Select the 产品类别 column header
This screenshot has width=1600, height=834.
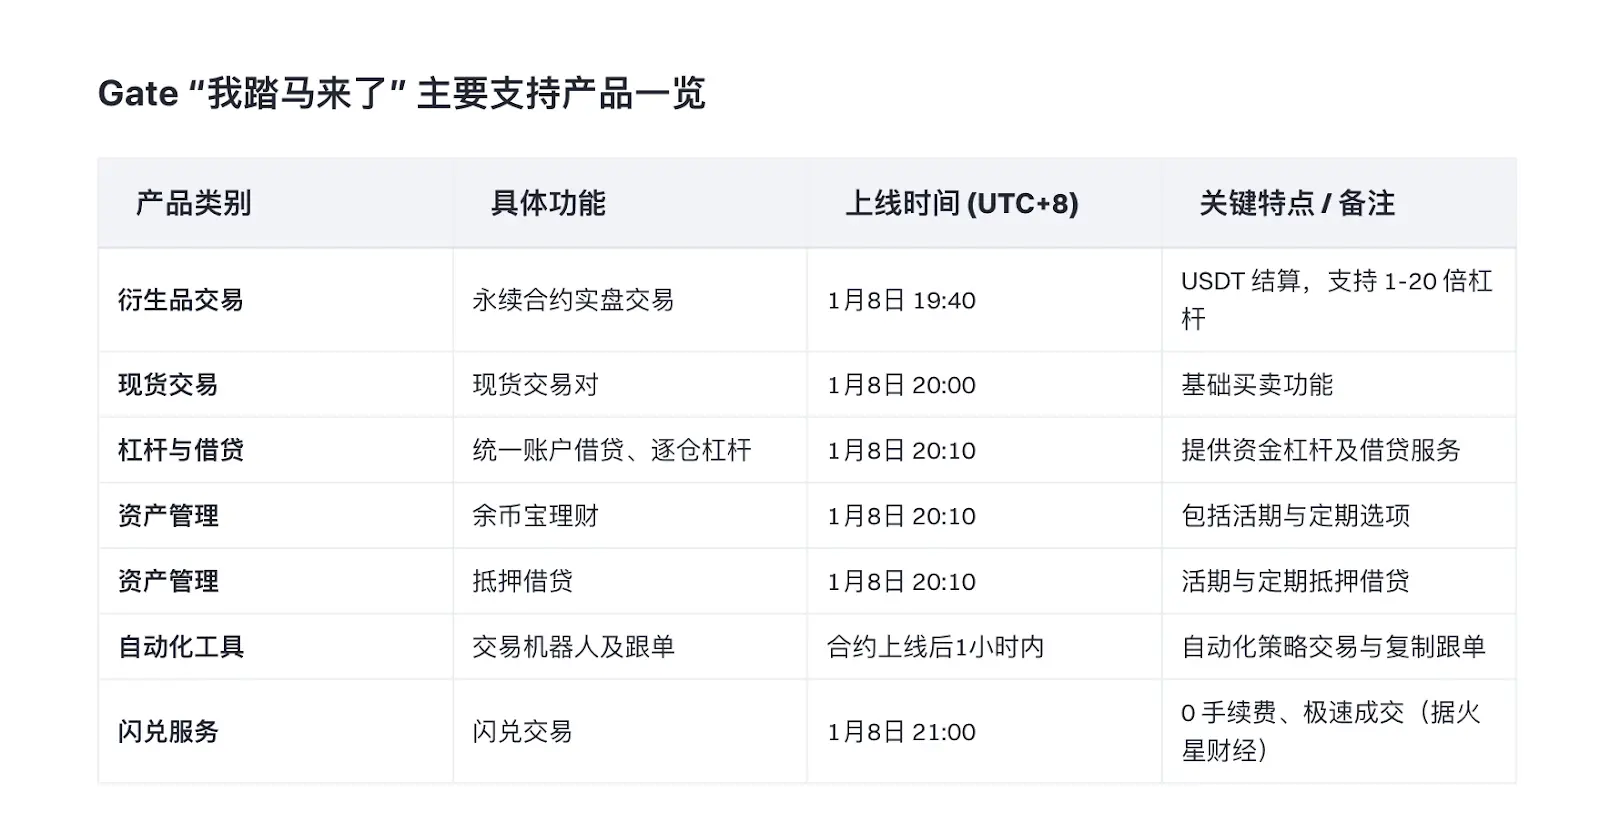tap(193, 203)
